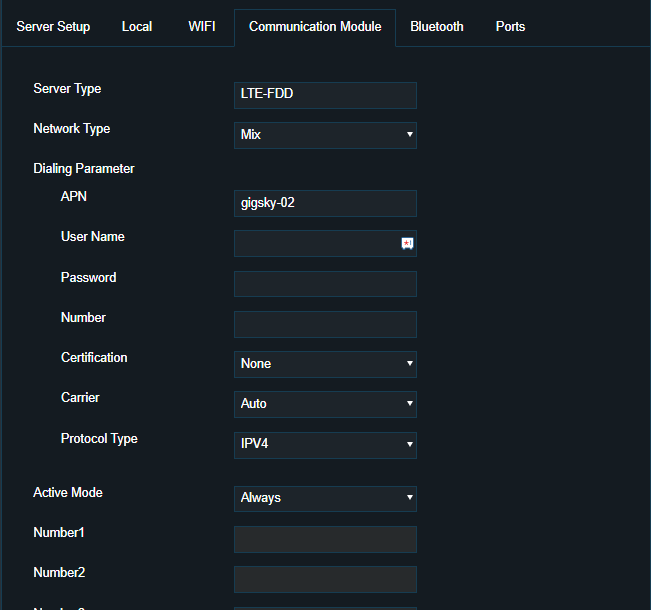Expand the Carrier dropdown set to Auto
651x610 pixels.
click(325, 404)
